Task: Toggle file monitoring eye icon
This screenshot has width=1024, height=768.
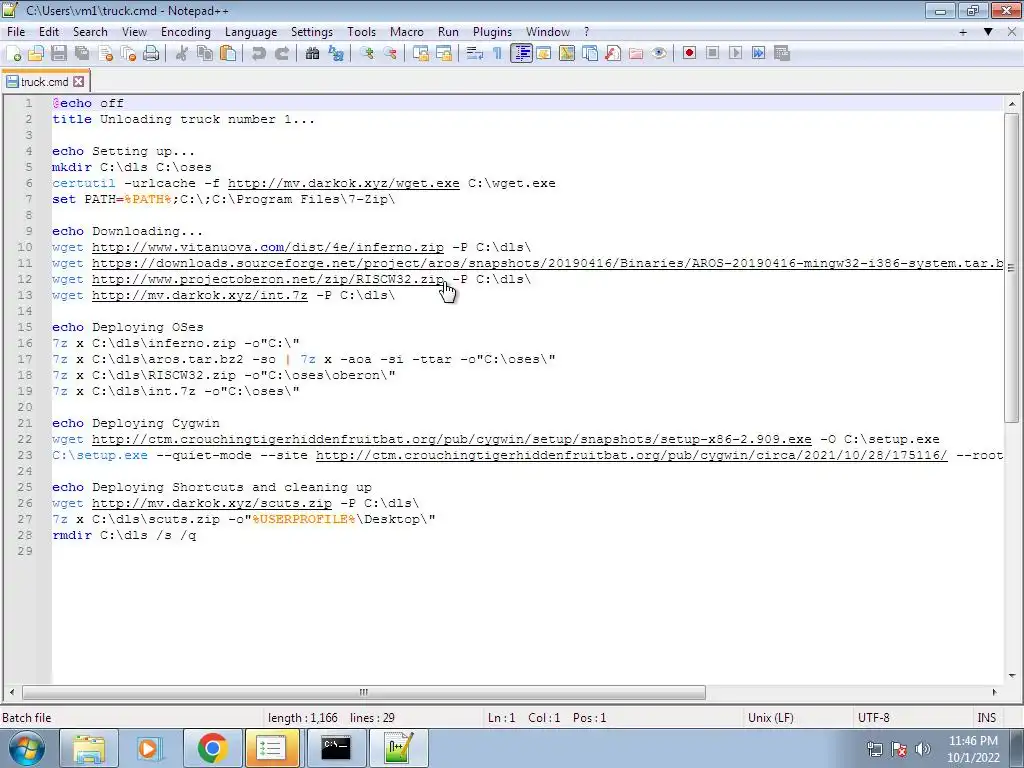Action: (659, 54)
